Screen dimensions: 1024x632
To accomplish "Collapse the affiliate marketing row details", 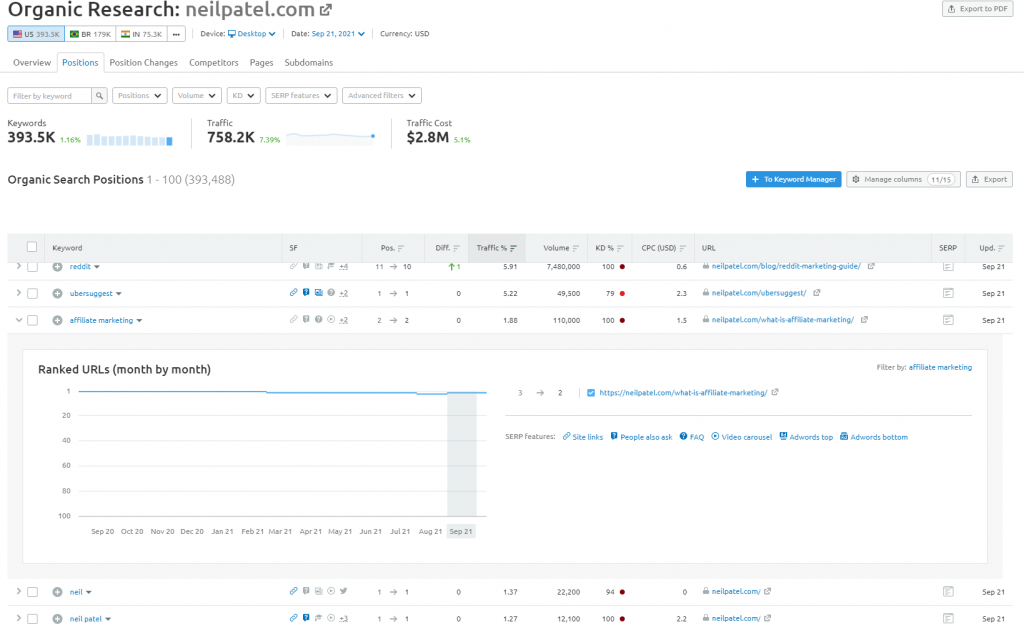I will tap(18, 320).
